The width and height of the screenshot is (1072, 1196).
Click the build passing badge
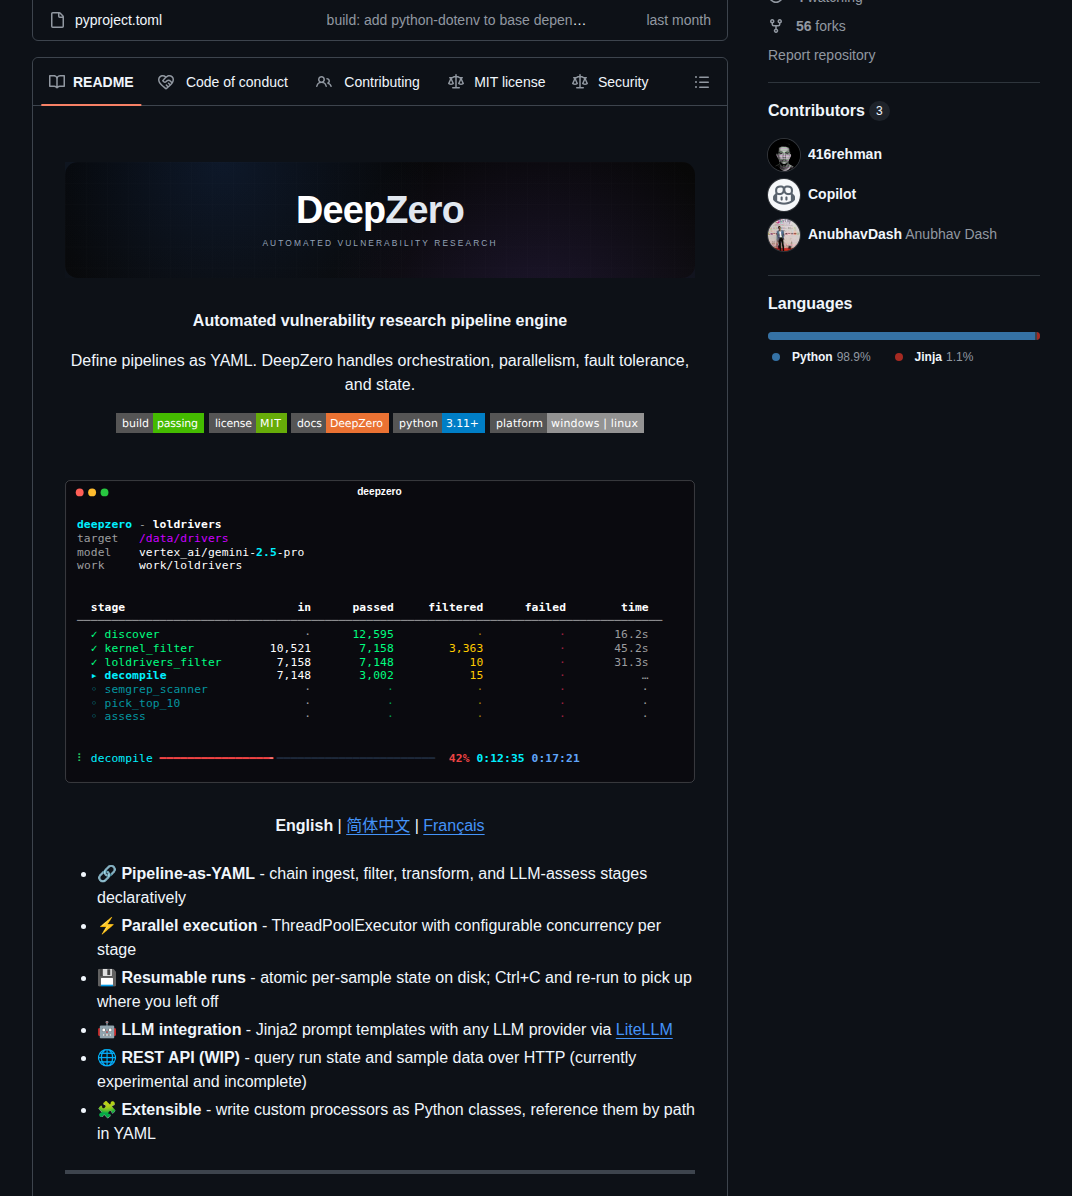pyautogui.click(x=159, y=423)
